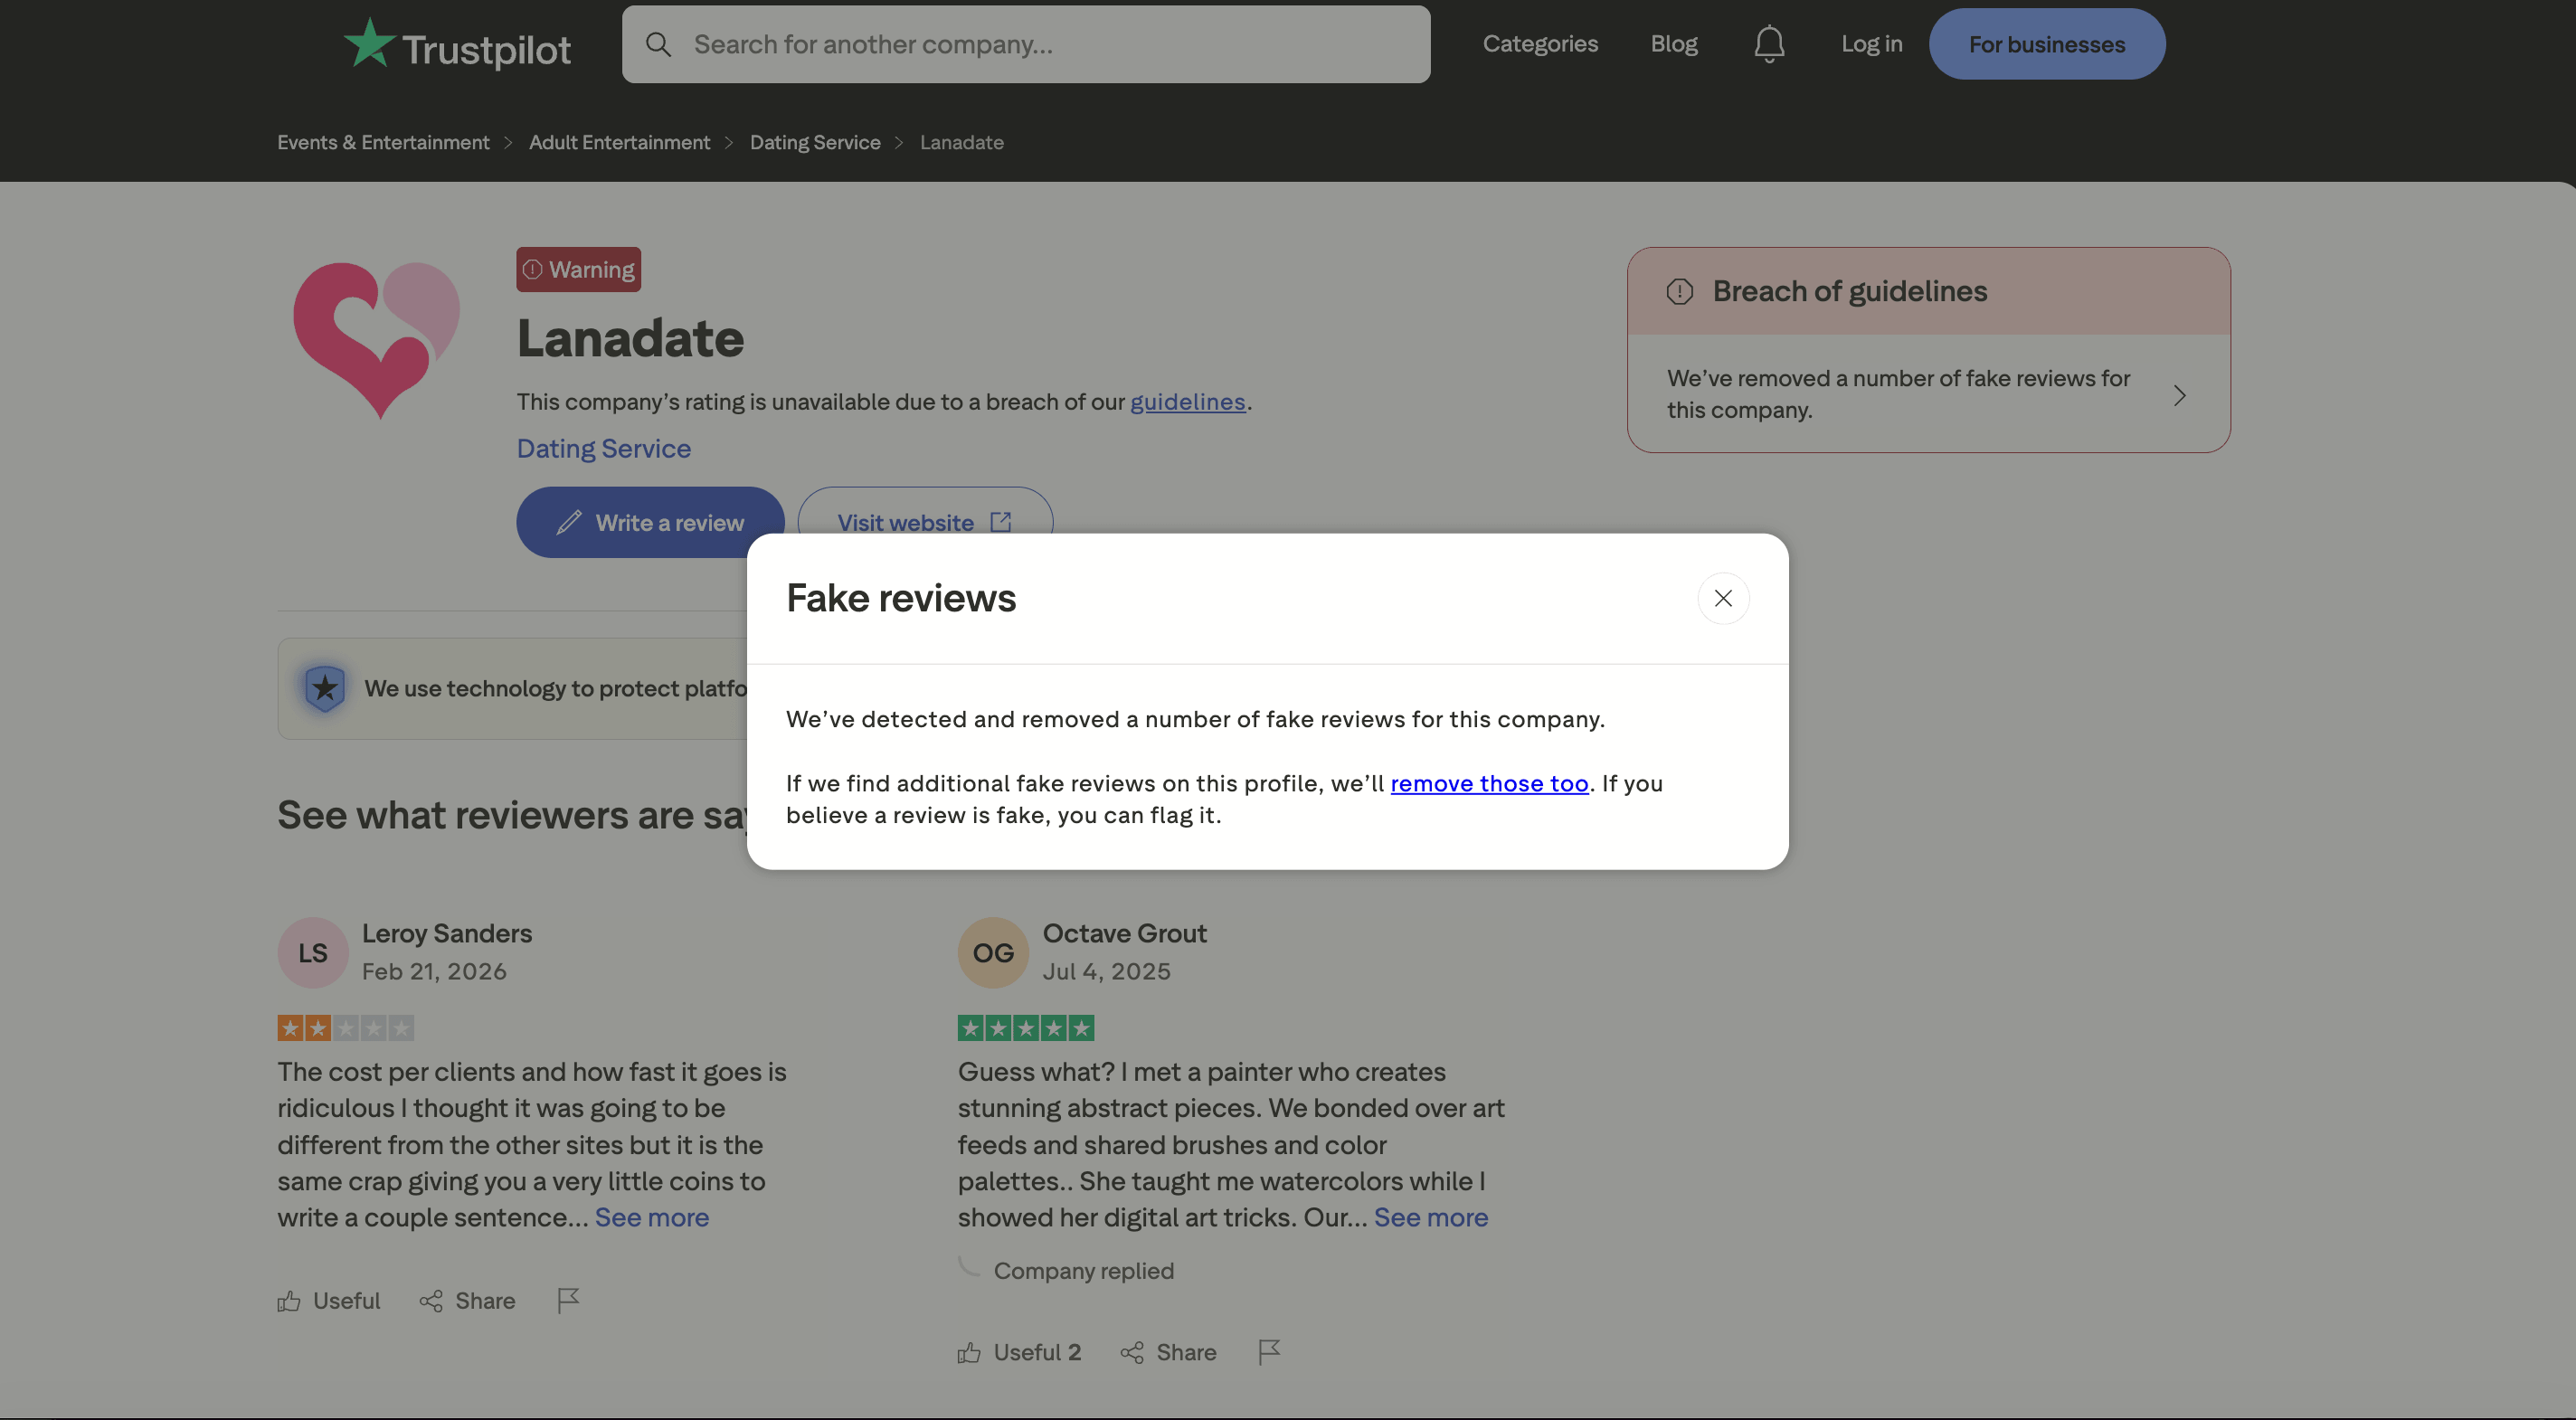Open Leroy Sanders' LS avatar
This screenshot has width=2576, height=1420.
coord(312,952)
